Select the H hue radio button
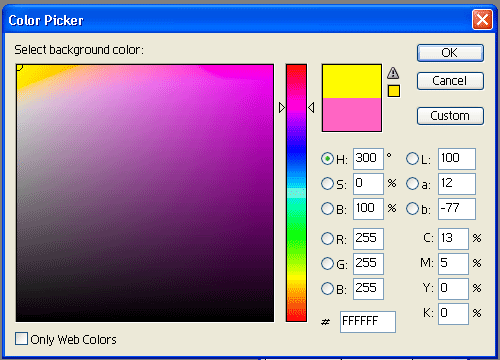 [327, 159]
